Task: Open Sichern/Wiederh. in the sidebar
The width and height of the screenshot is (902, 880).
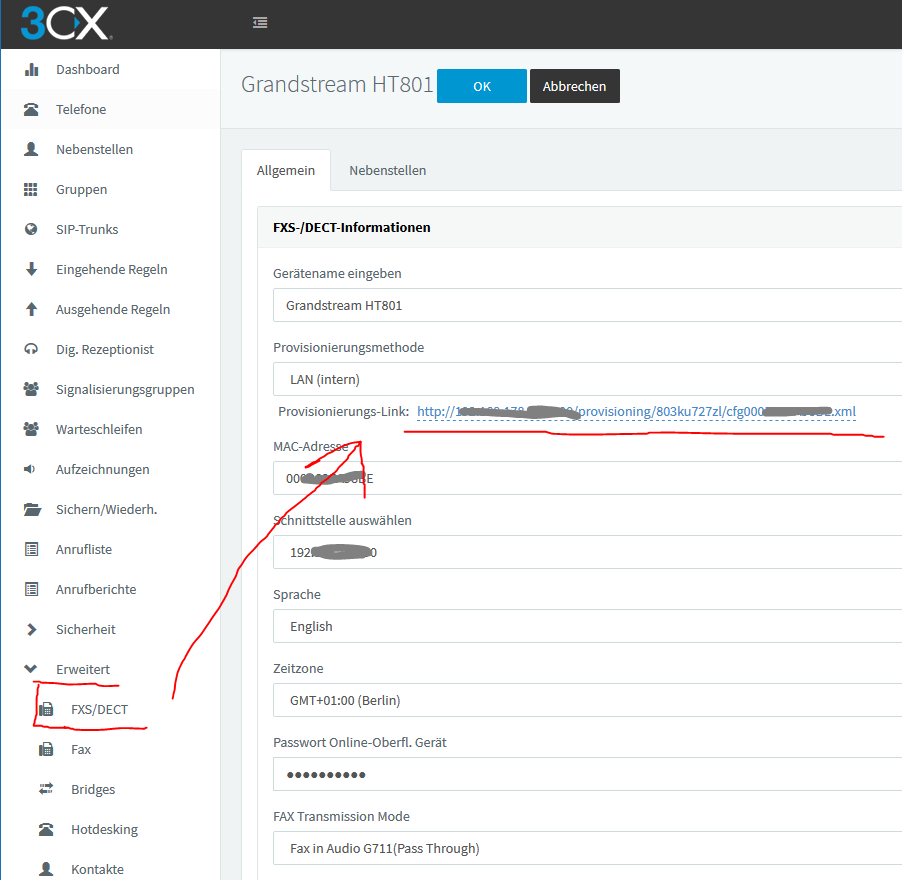Action: point(106,510)
